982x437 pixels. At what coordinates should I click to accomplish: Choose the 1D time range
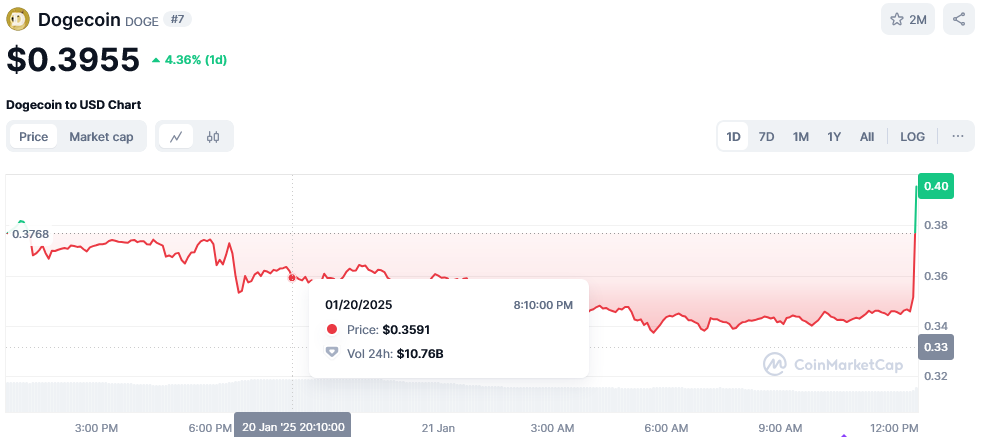click(x=733, y=136)
